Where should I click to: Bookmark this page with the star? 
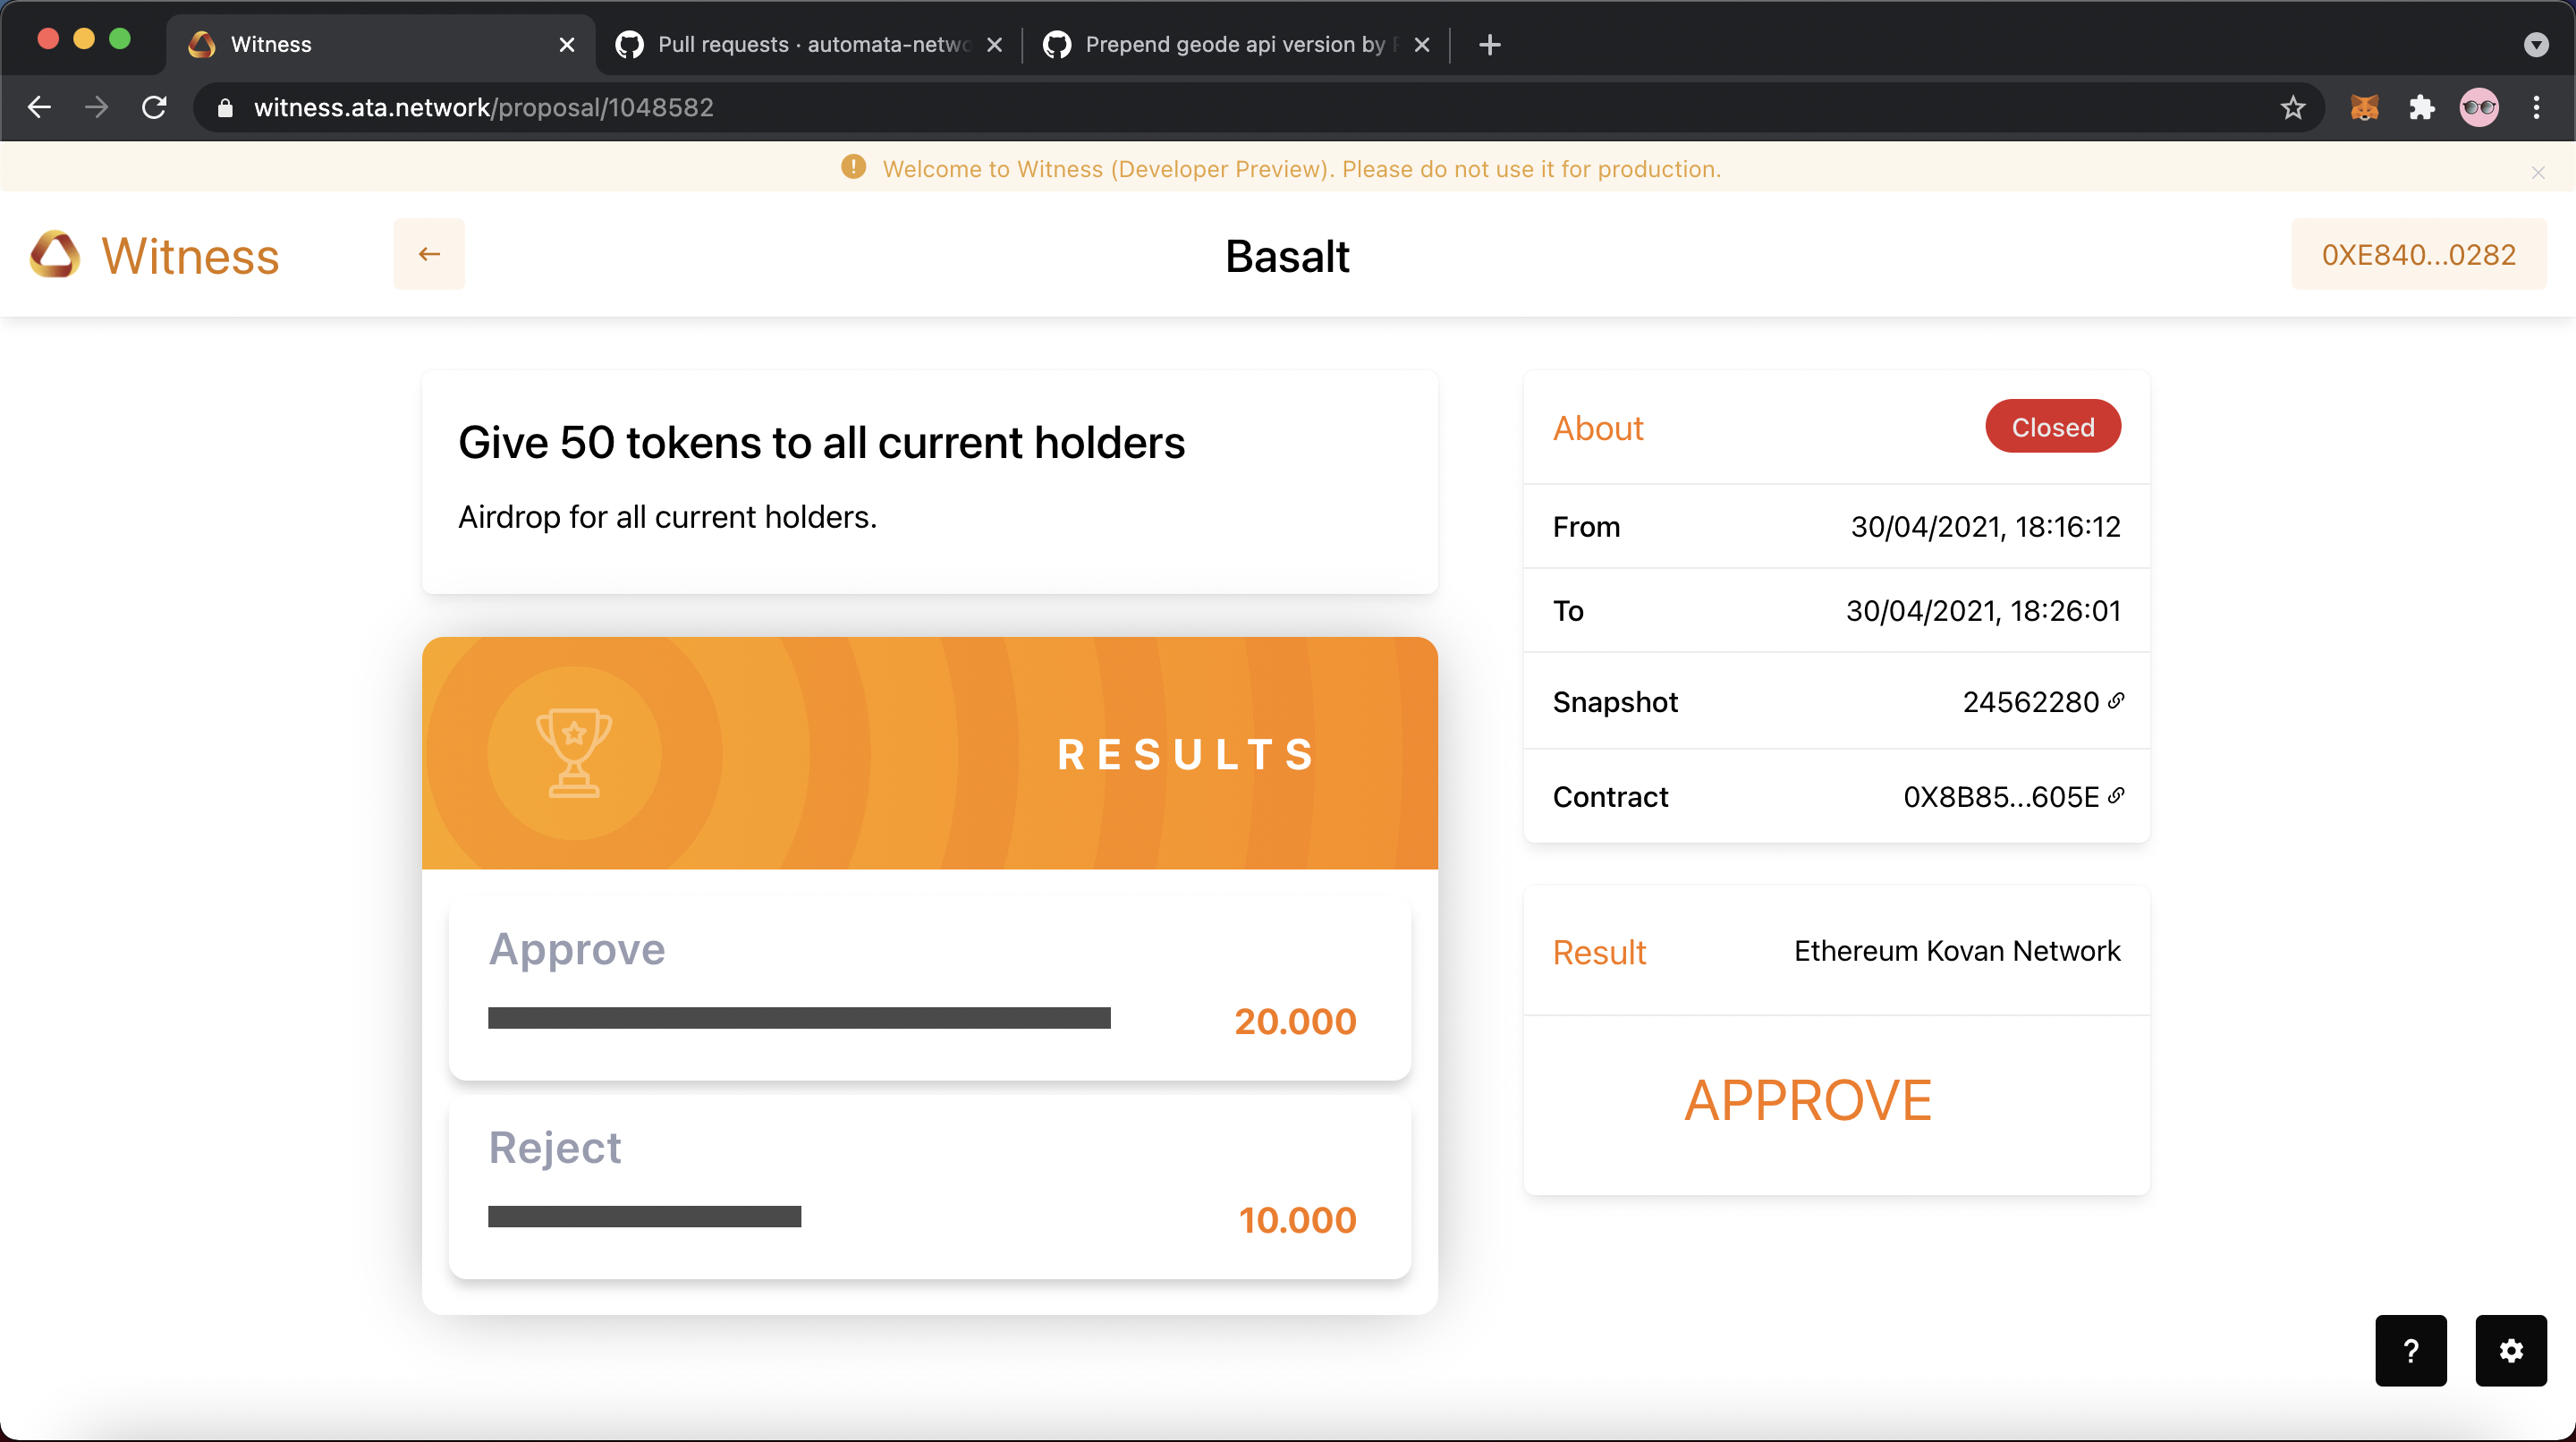[x=2293, y=107]
